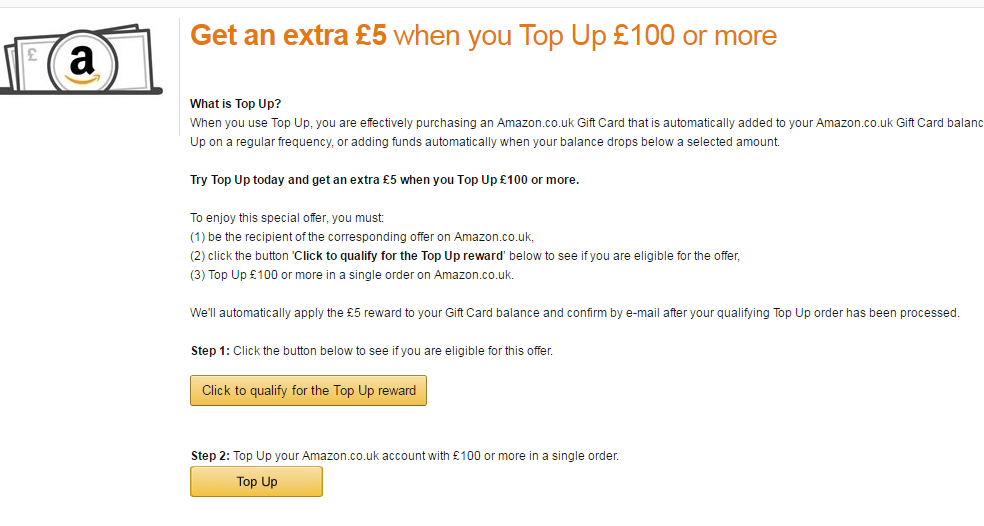Click "when you Top Up £100 or more" headline text
This screenshot has width=984, height=526.
(585, 36)
